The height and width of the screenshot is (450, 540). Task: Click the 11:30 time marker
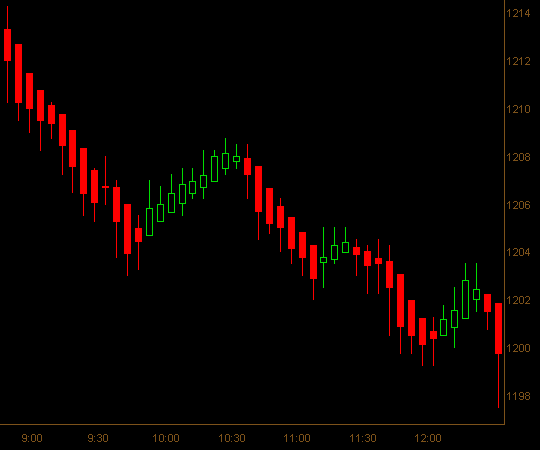pyautogui.click(x=363, y=438)
